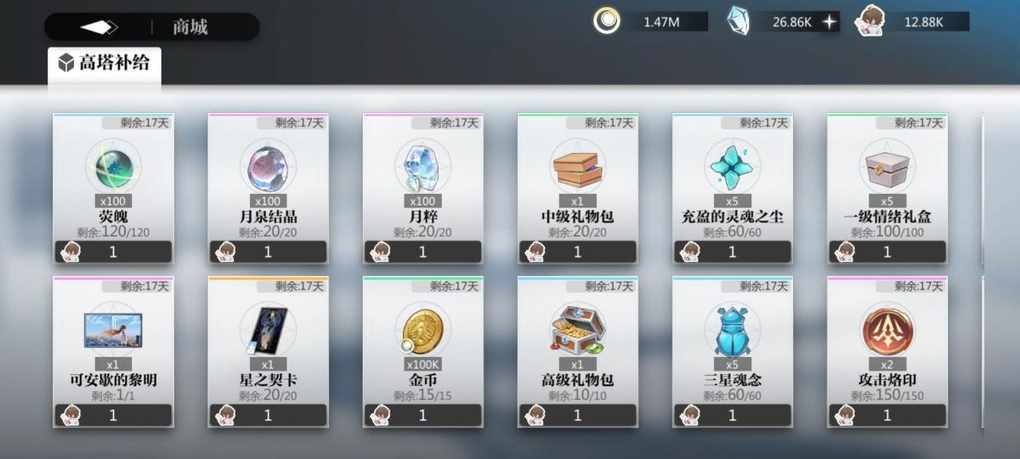Tap the blue crystal currency icon
Image resolution: width=1020 pixels, height=459 pixels.
click(738, 21)
